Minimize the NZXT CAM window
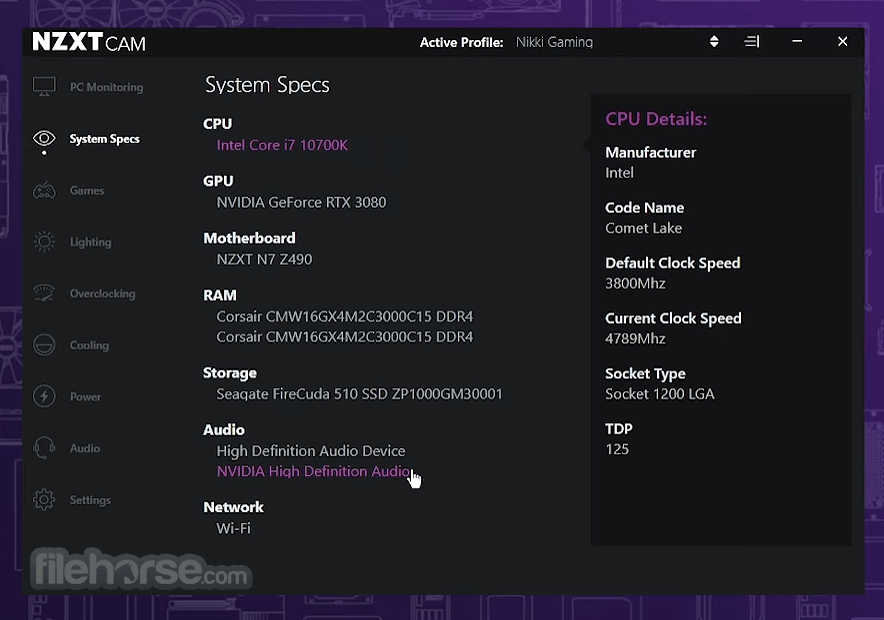884x620 pixels. (x=797, y=41)
